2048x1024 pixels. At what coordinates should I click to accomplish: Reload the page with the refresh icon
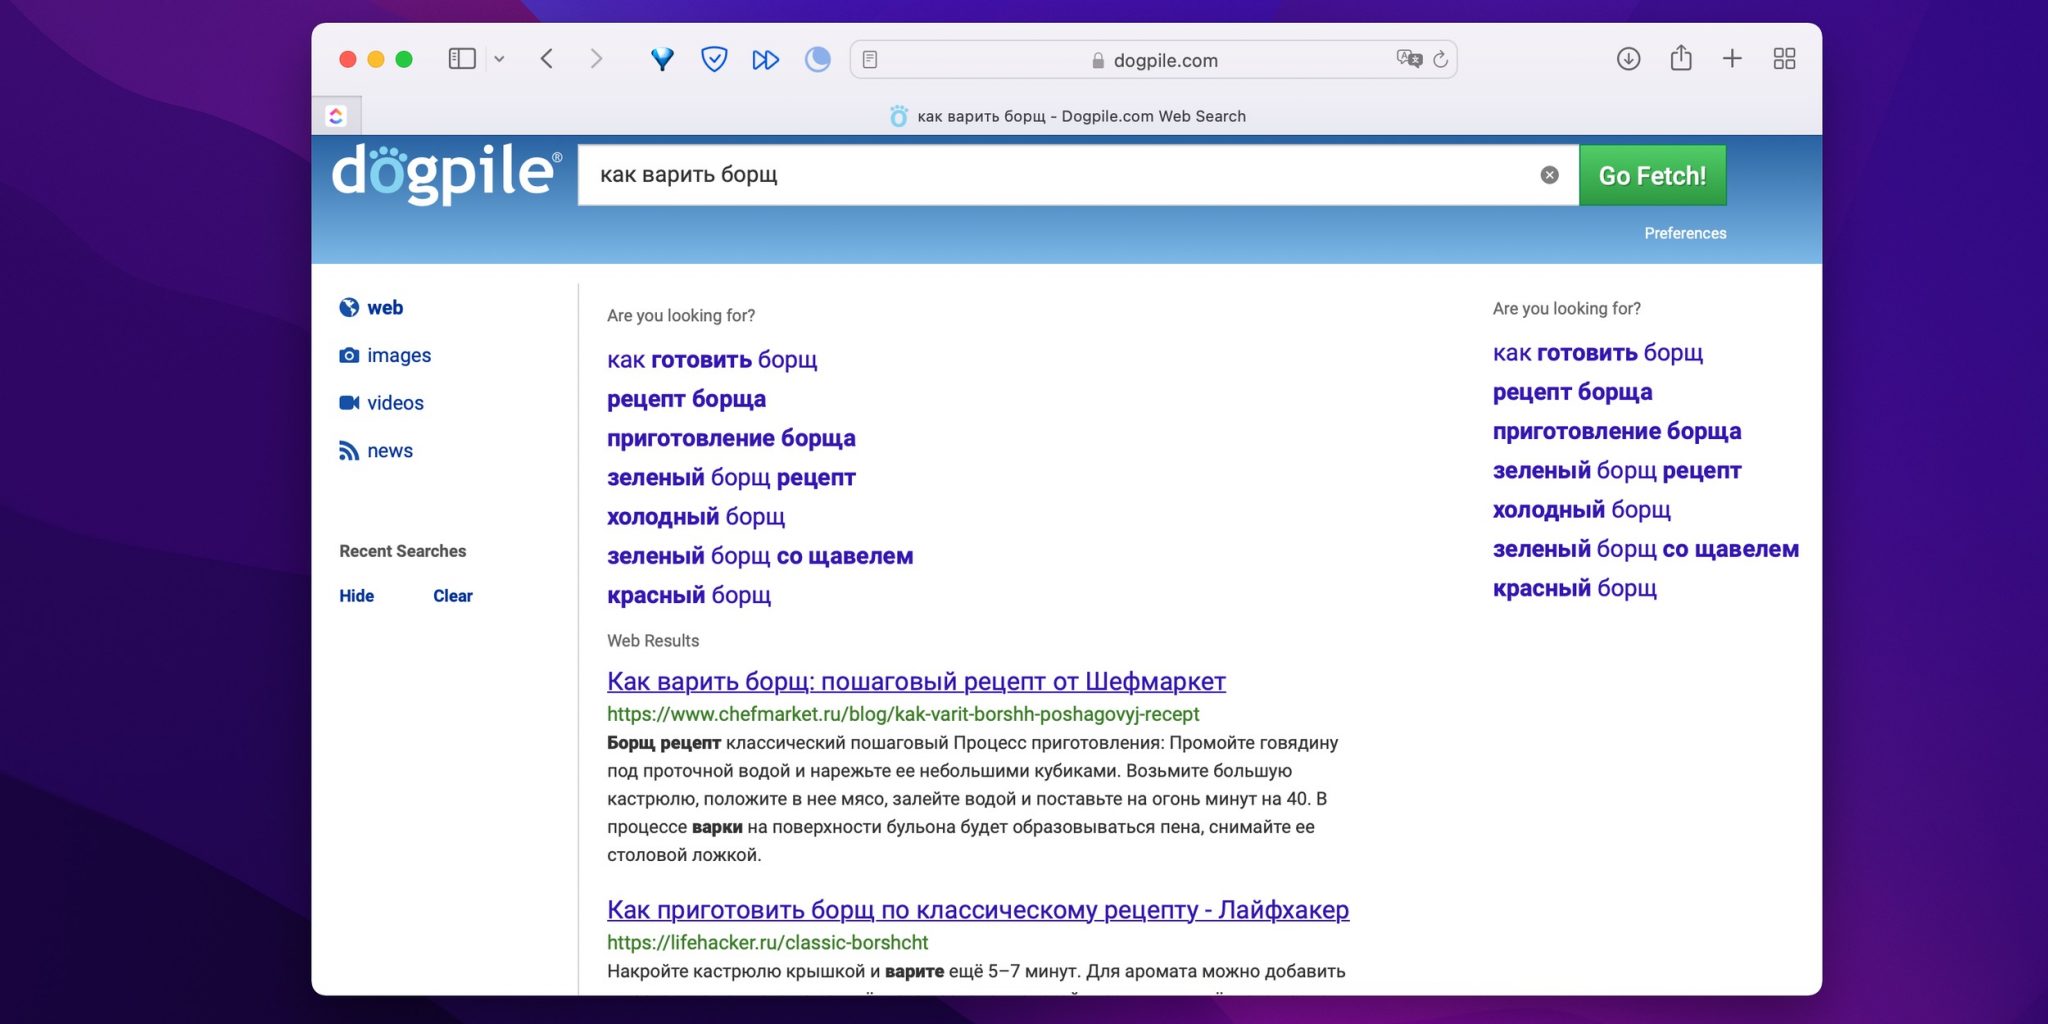pyautogui.click(x=1440, y=59)
